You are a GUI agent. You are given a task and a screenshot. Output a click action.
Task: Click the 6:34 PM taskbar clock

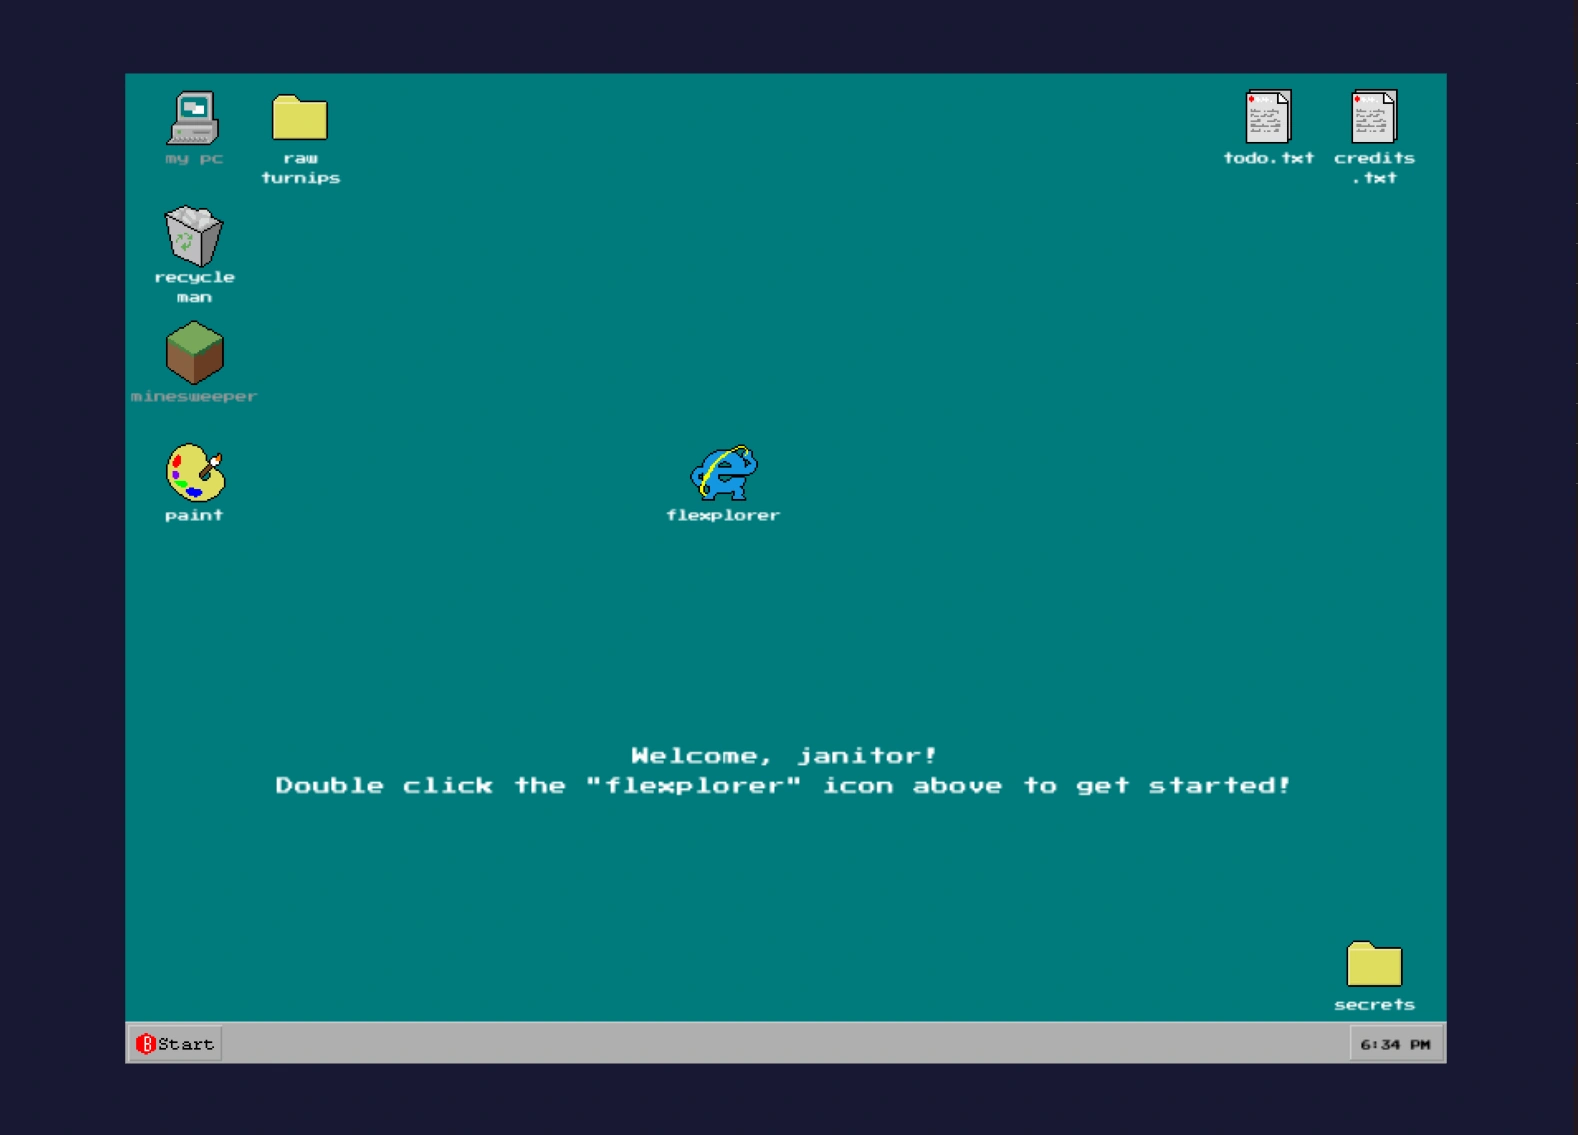coord(1395,1044)
